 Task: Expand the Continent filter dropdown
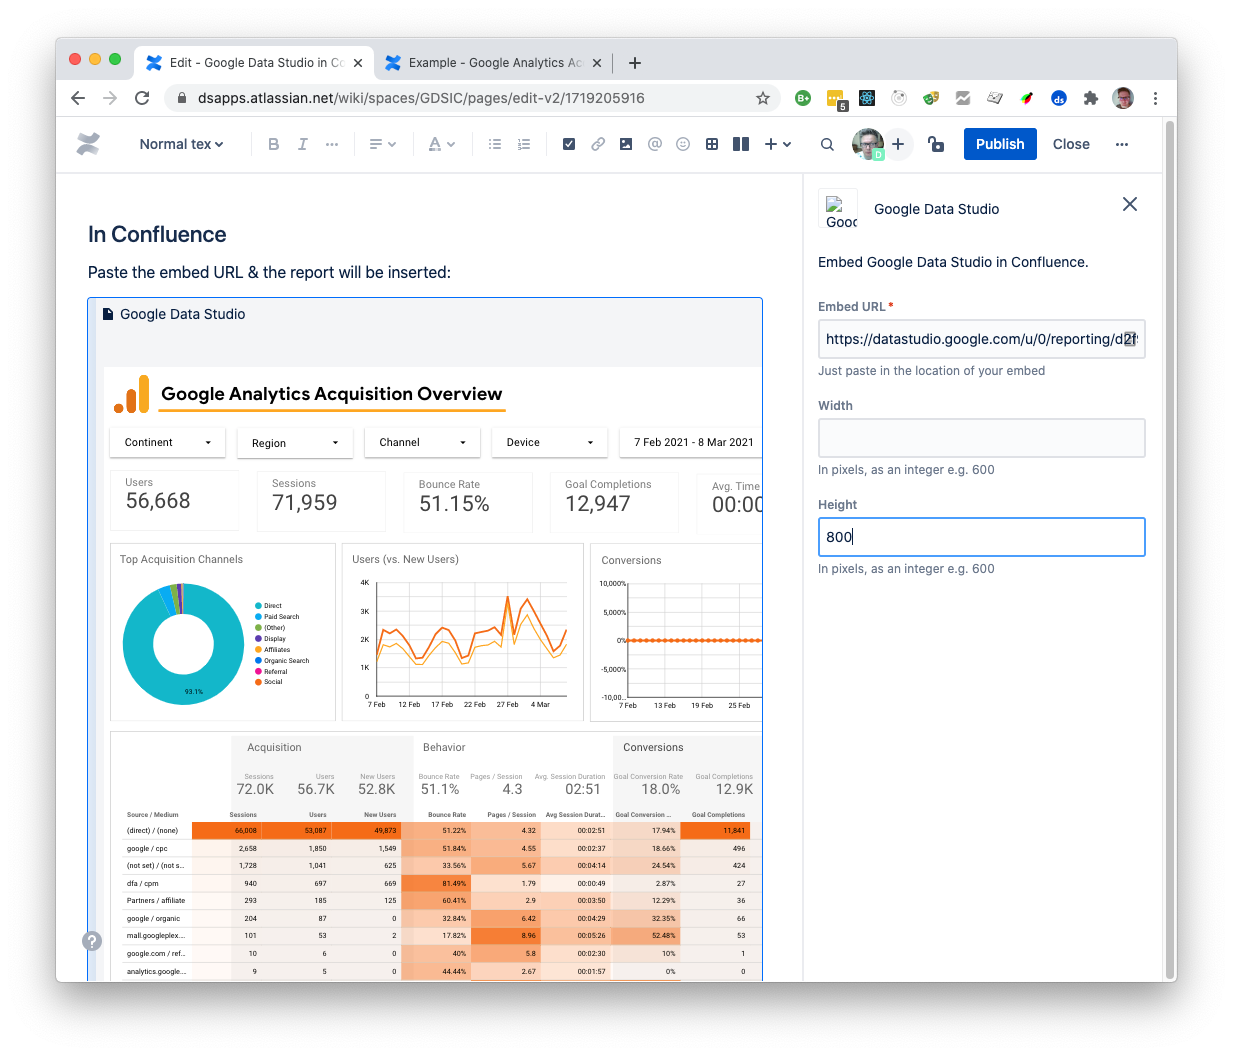[x=167, y=442]
